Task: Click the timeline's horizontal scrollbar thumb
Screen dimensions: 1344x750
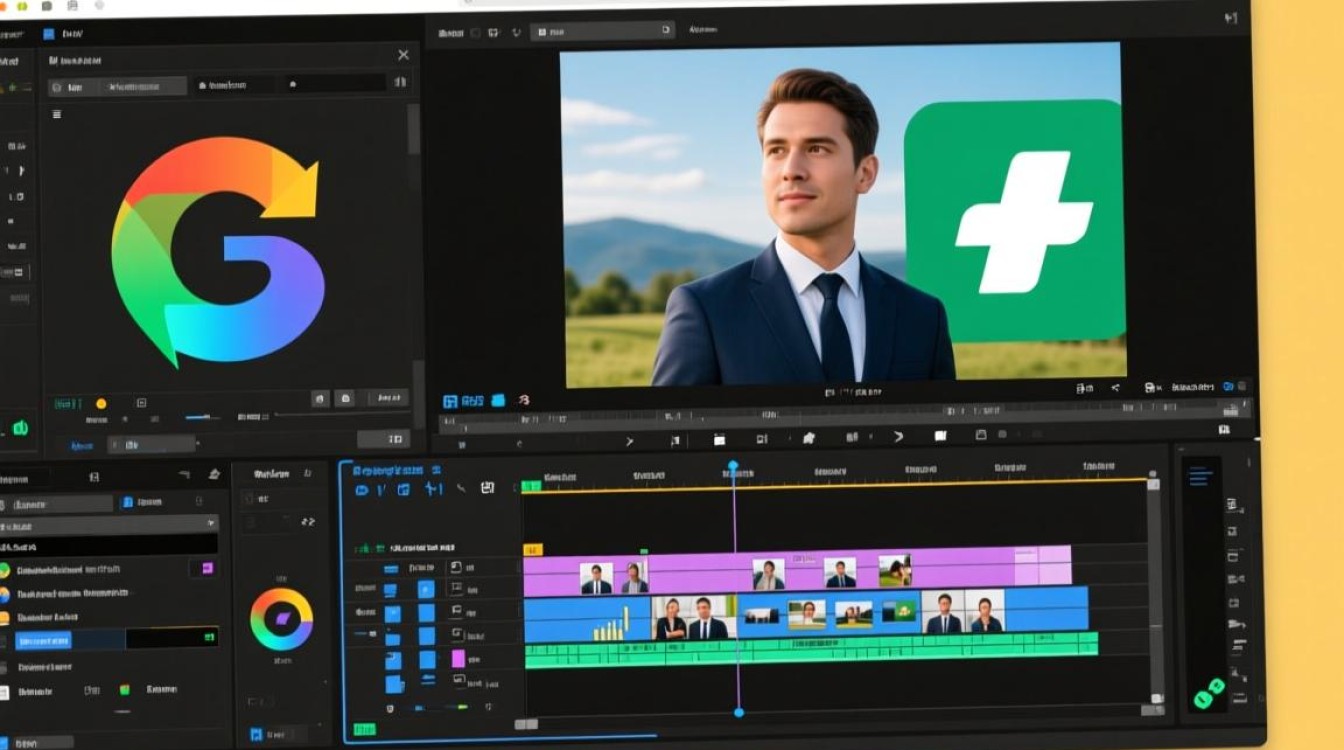Action: [x=526, y=724]
